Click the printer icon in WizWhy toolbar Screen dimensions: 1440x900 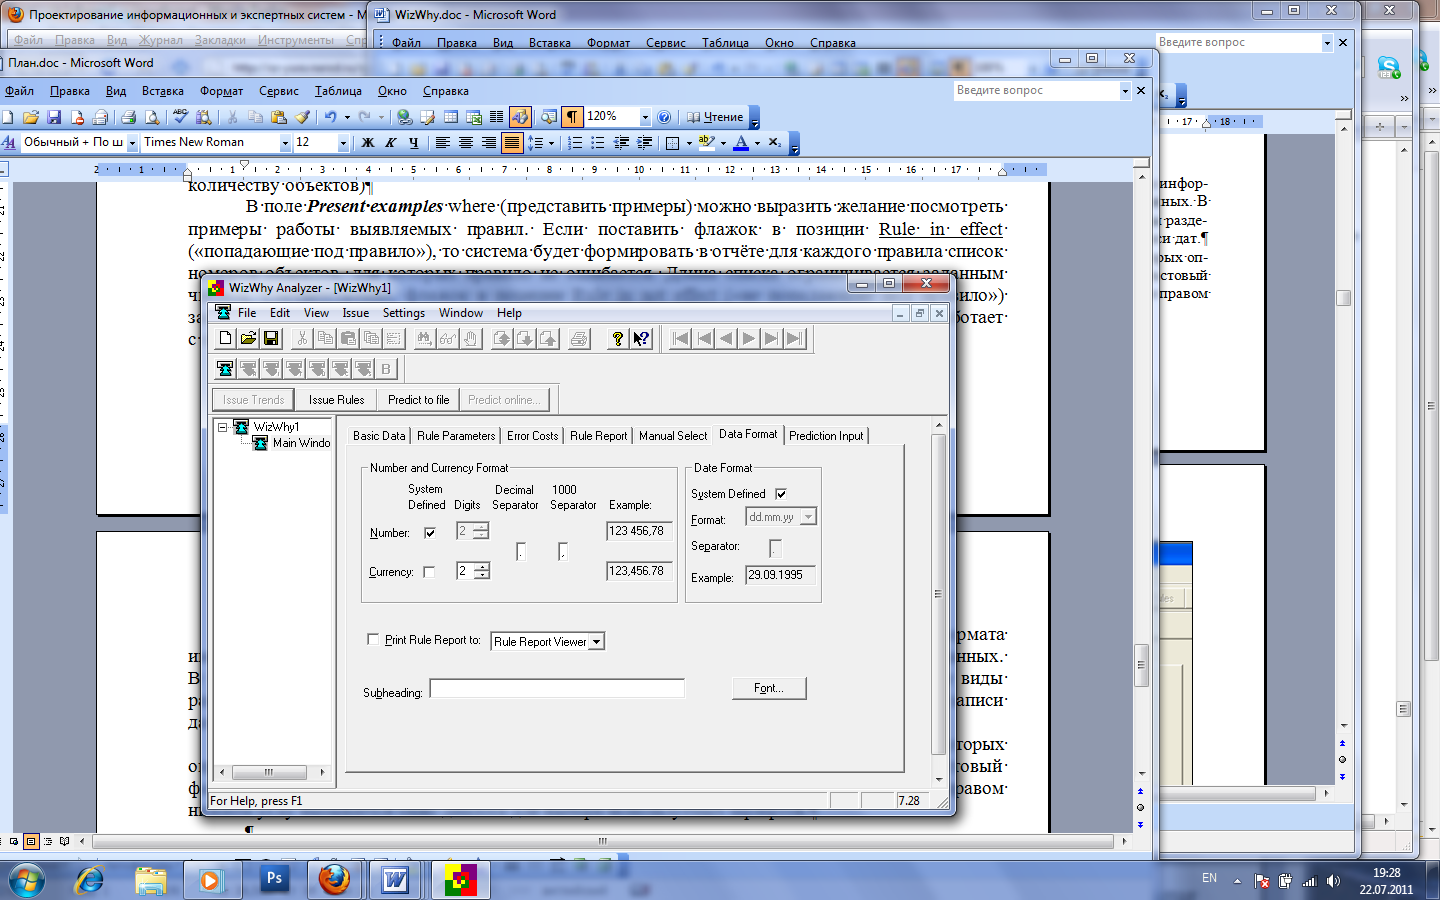click(579, 339)
